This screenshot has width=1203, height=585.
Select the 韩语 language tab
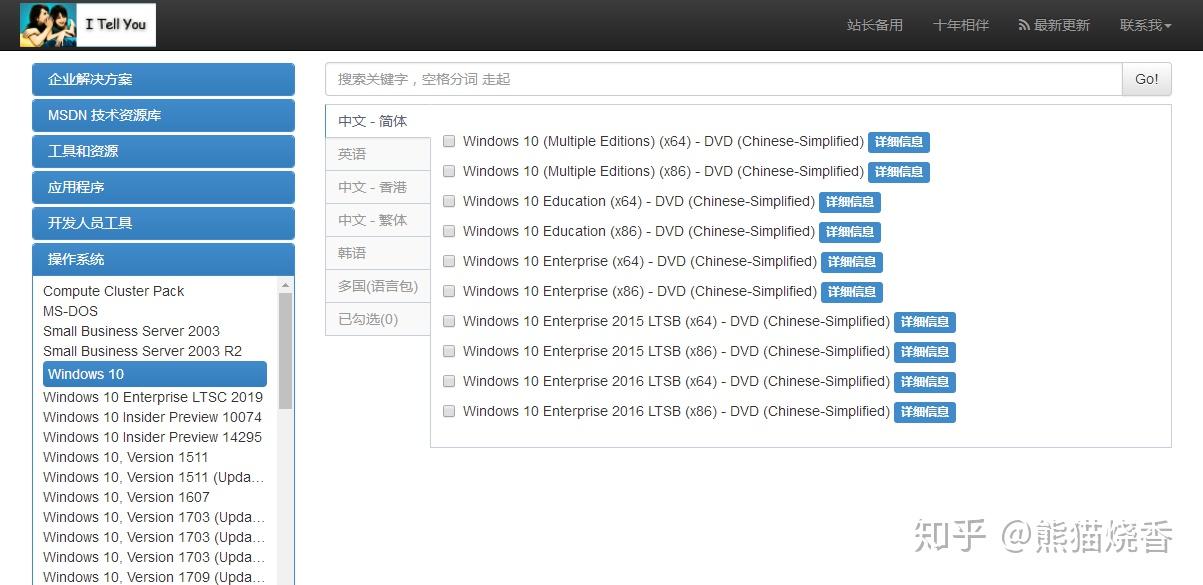(378, 253)
